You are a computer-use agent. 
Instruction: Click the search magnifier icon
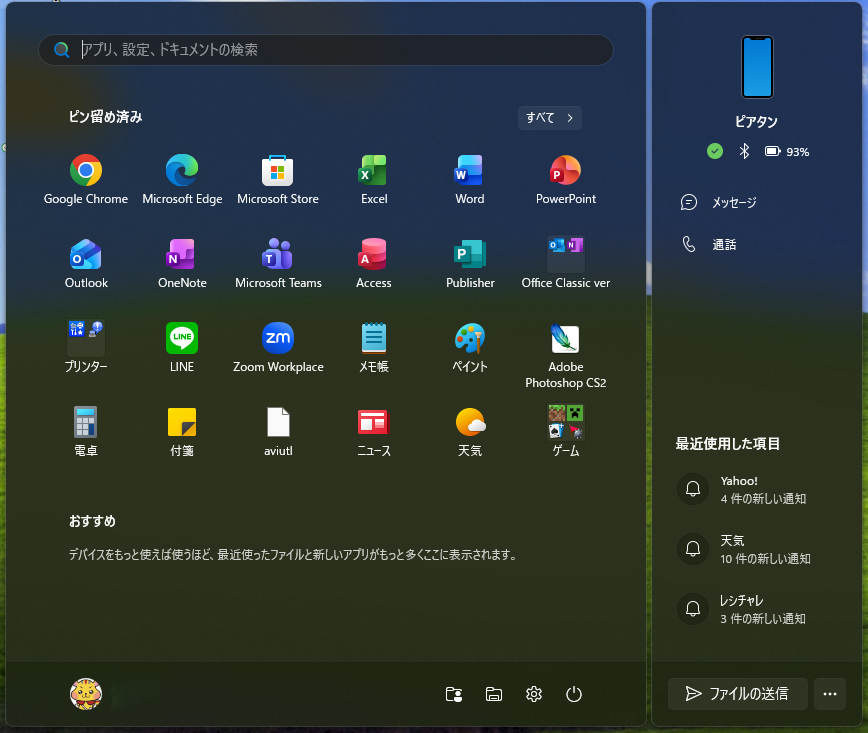61,50
